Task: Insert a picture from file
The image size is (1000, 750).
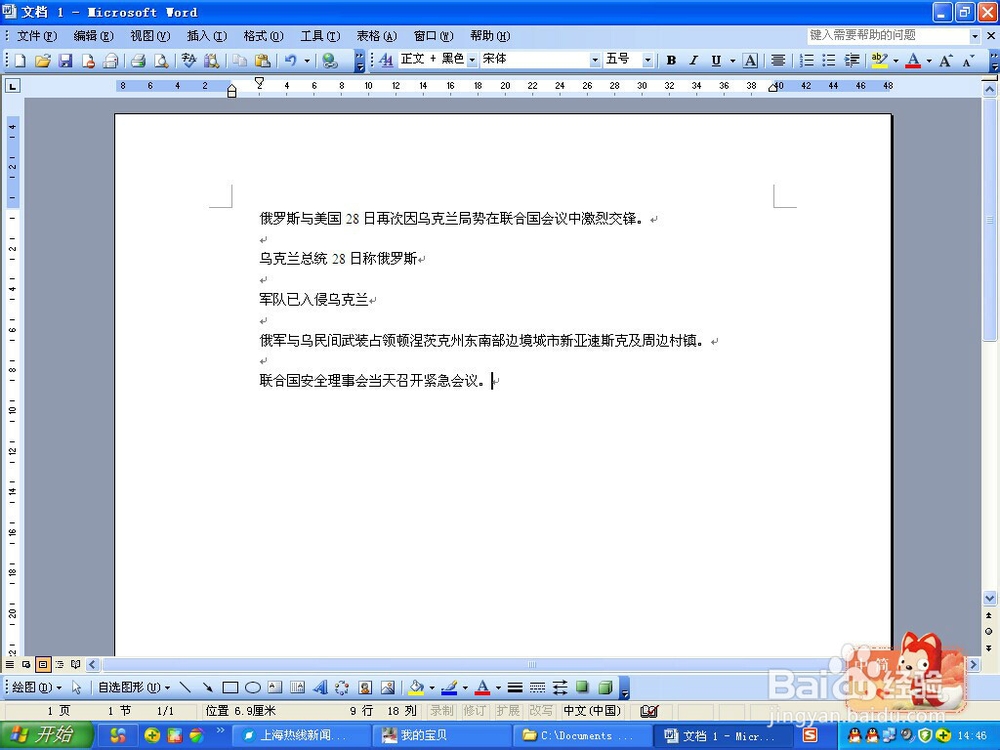Action: pos(387,688)
